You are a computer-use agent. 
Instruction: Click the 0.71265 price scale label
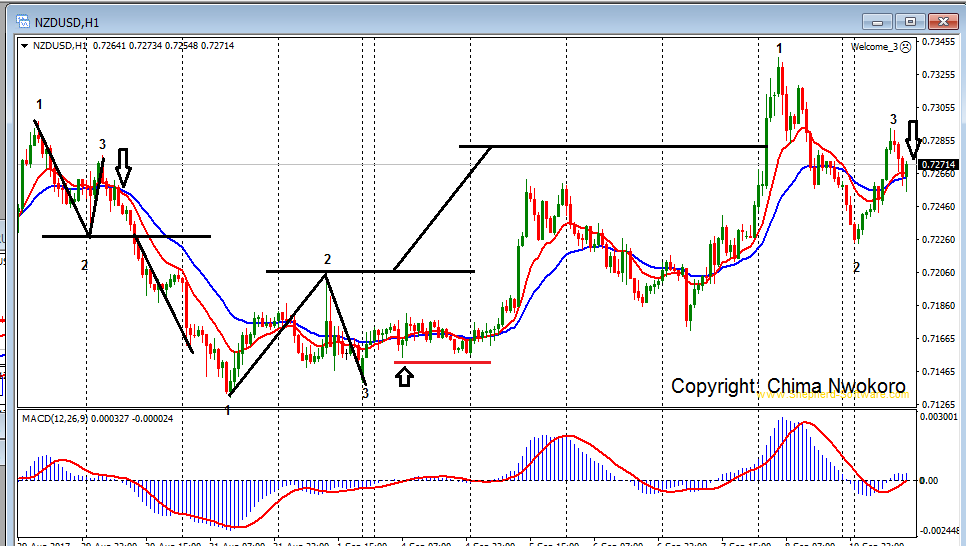tap(938, 405)
